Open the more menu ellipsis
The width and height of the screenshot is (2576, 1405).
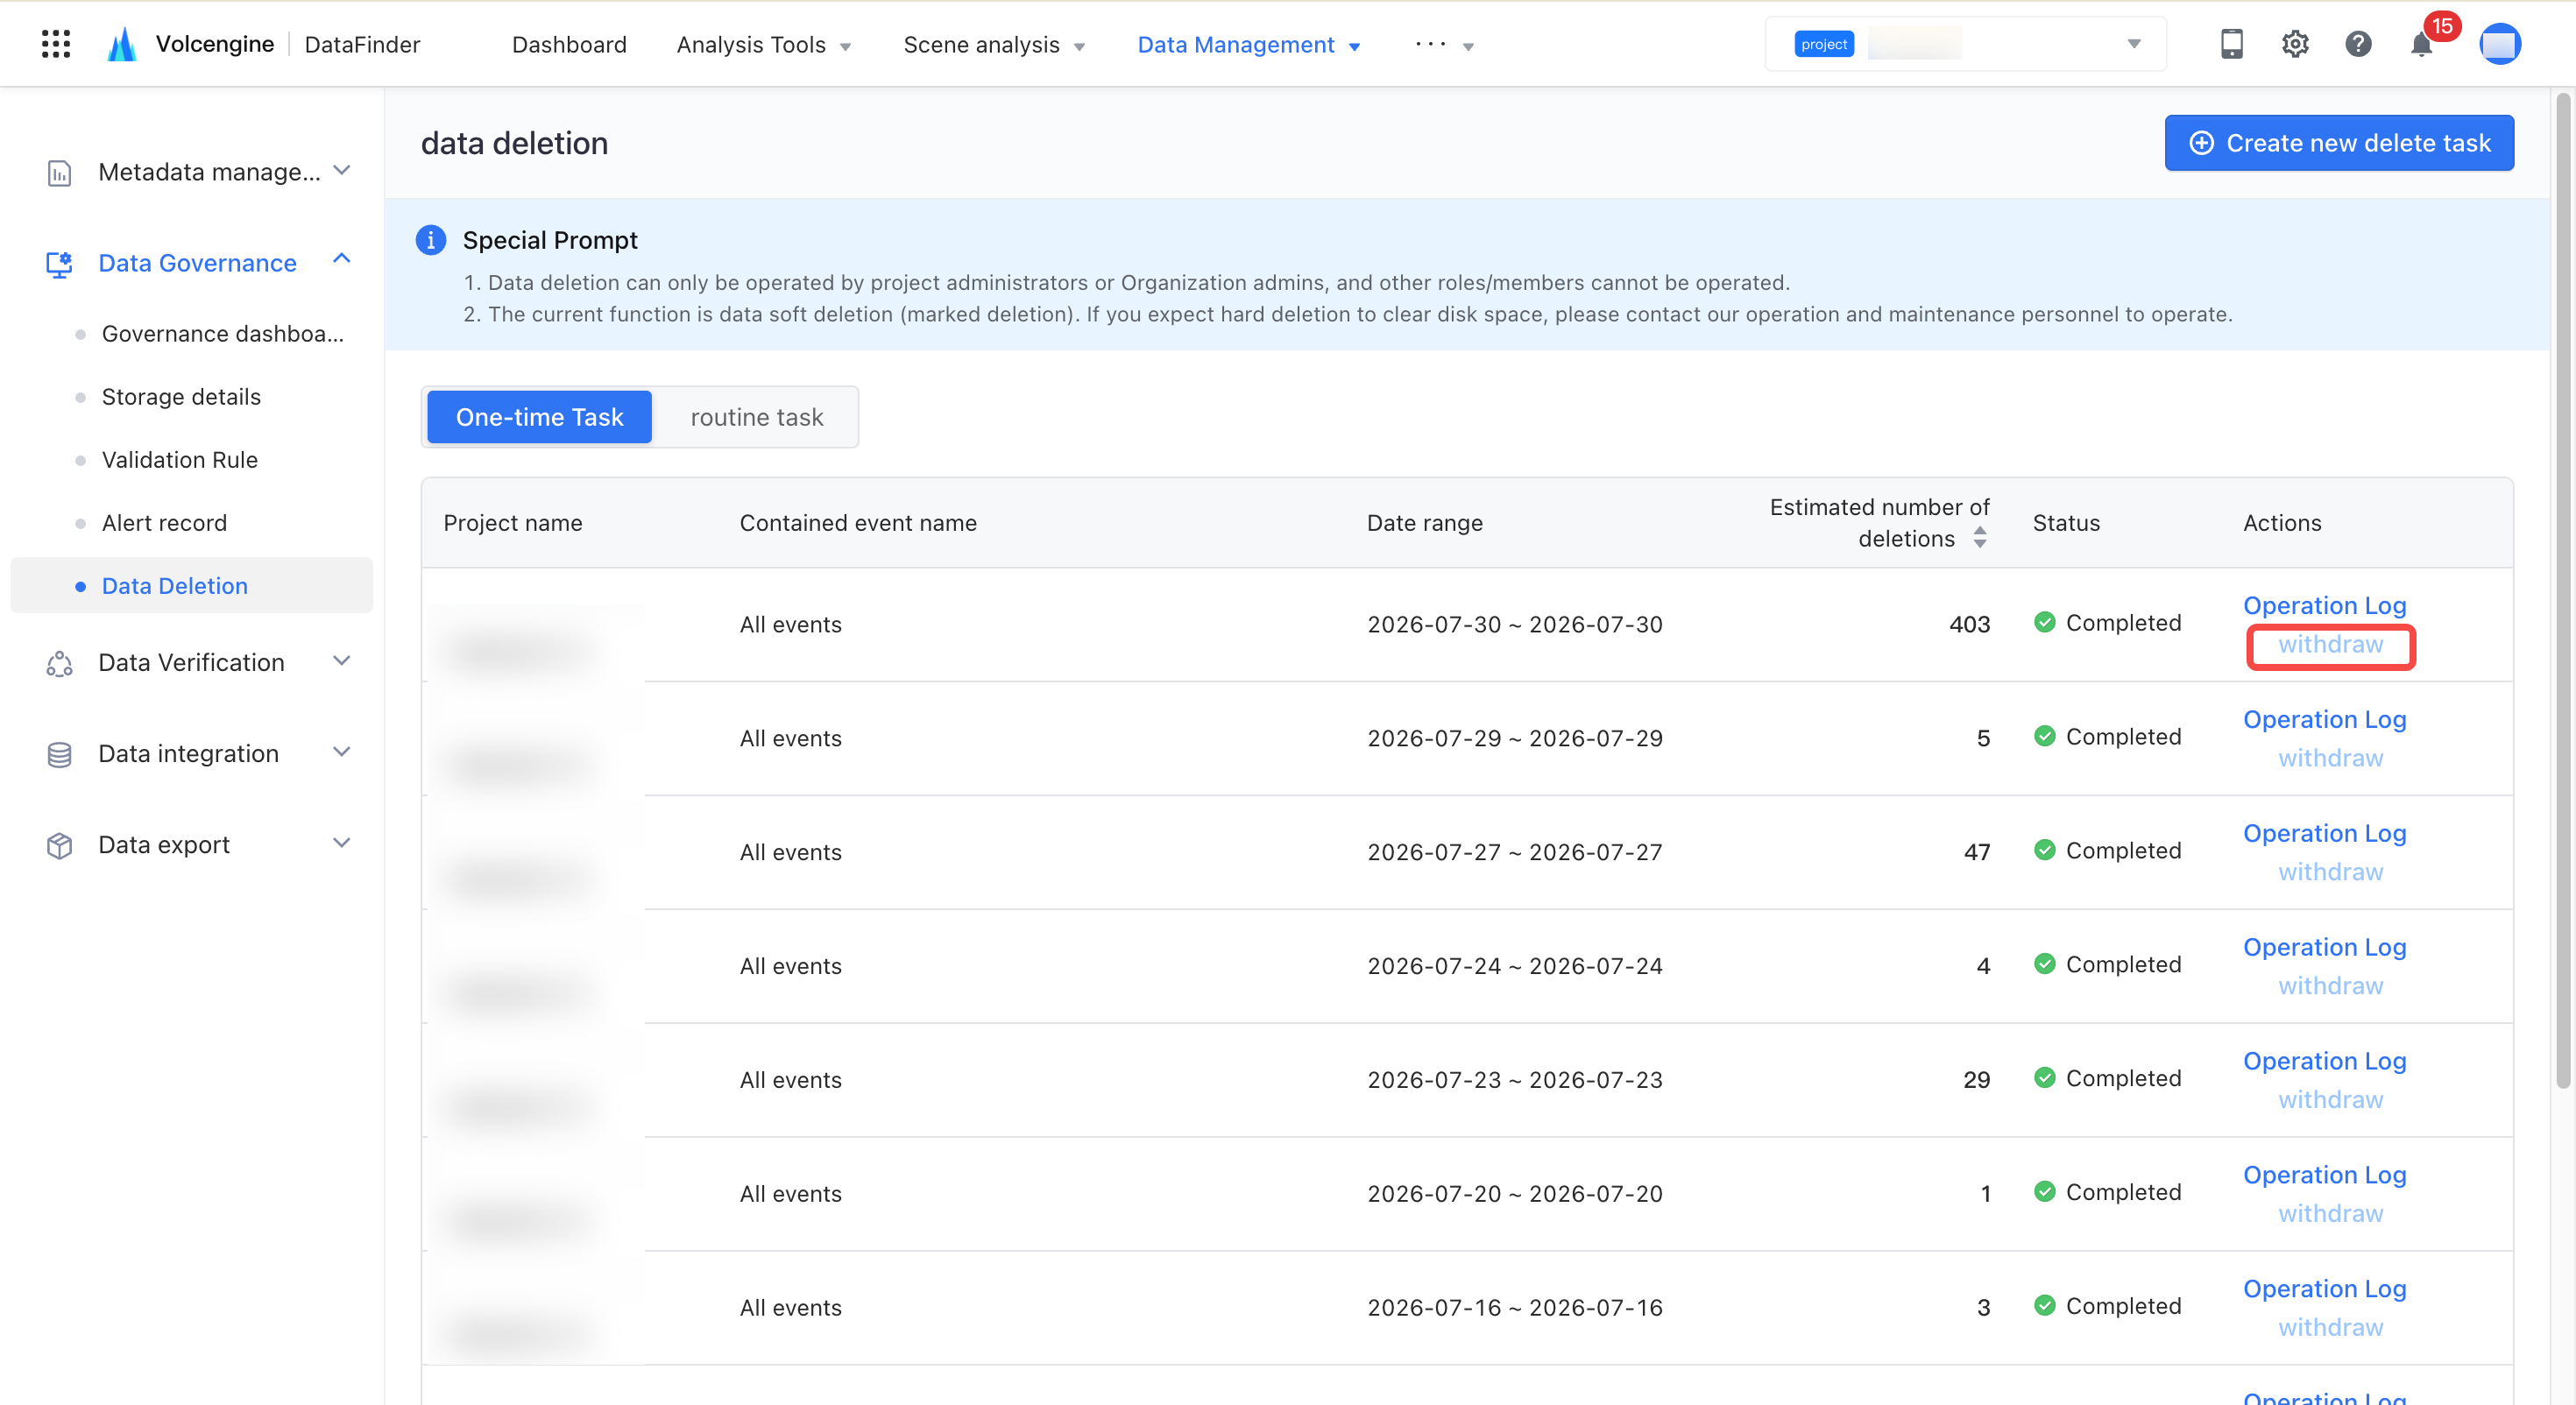tap(1443, 45)
